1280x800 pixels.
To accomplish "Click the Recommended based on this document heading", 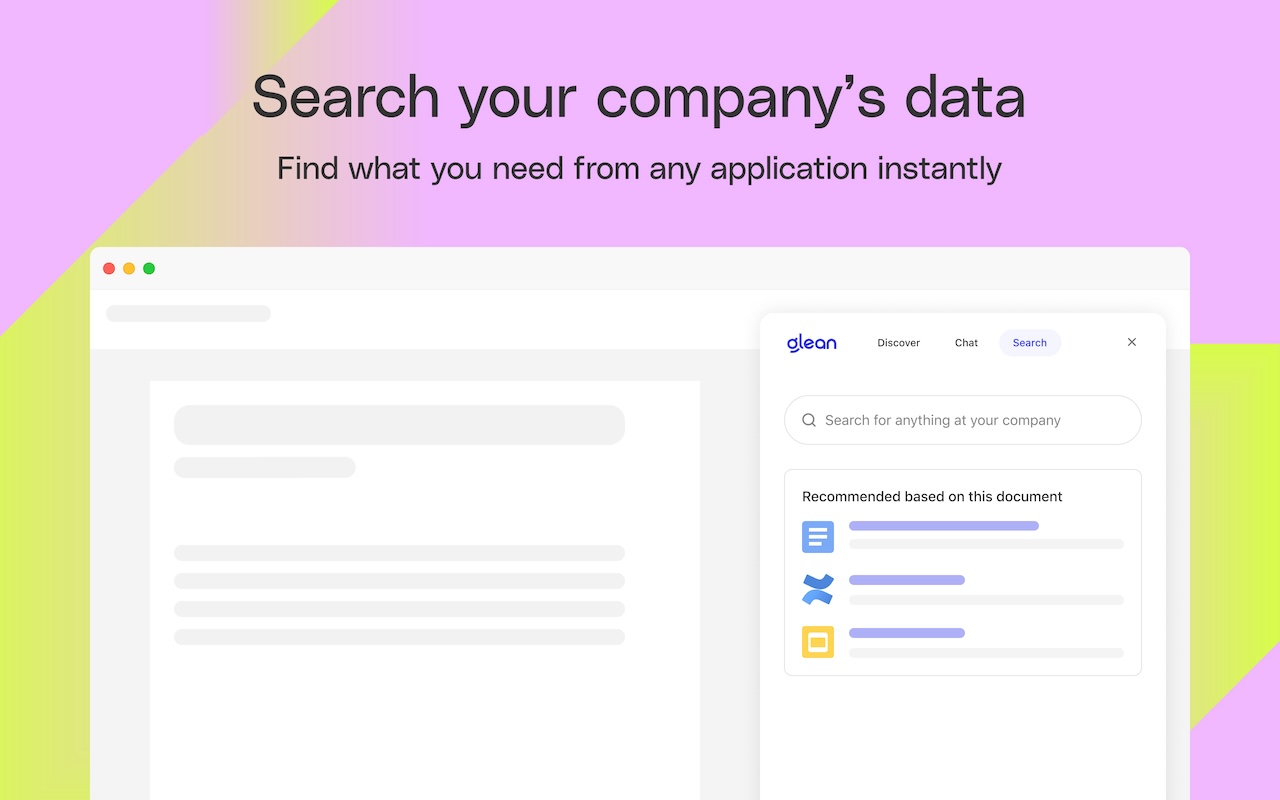I will (932, 496).
